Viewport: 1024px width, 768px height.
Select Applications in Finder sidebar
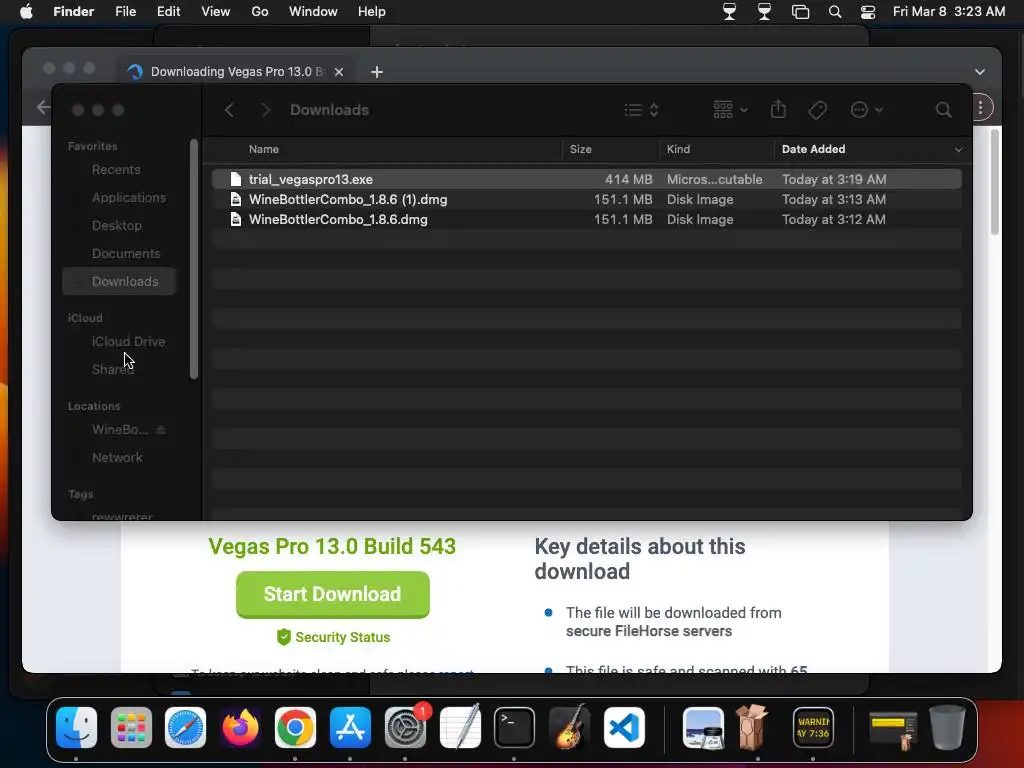pyautogui.click(x=119, y=198)
